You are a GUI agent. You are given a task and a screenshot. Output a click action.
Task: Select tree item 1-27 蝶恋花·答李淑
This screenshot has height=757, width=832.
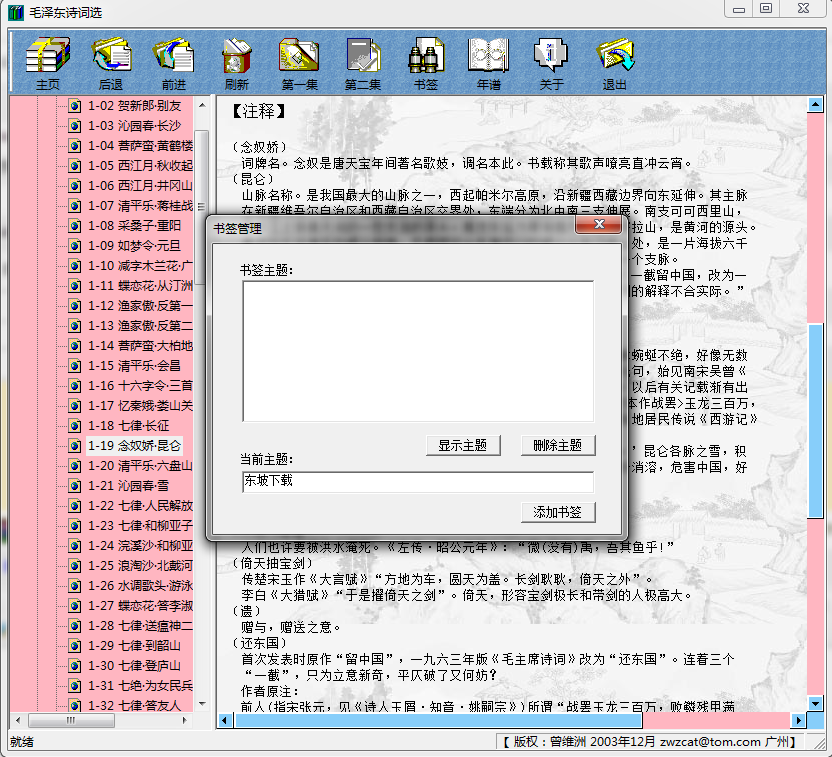(140, 606)
